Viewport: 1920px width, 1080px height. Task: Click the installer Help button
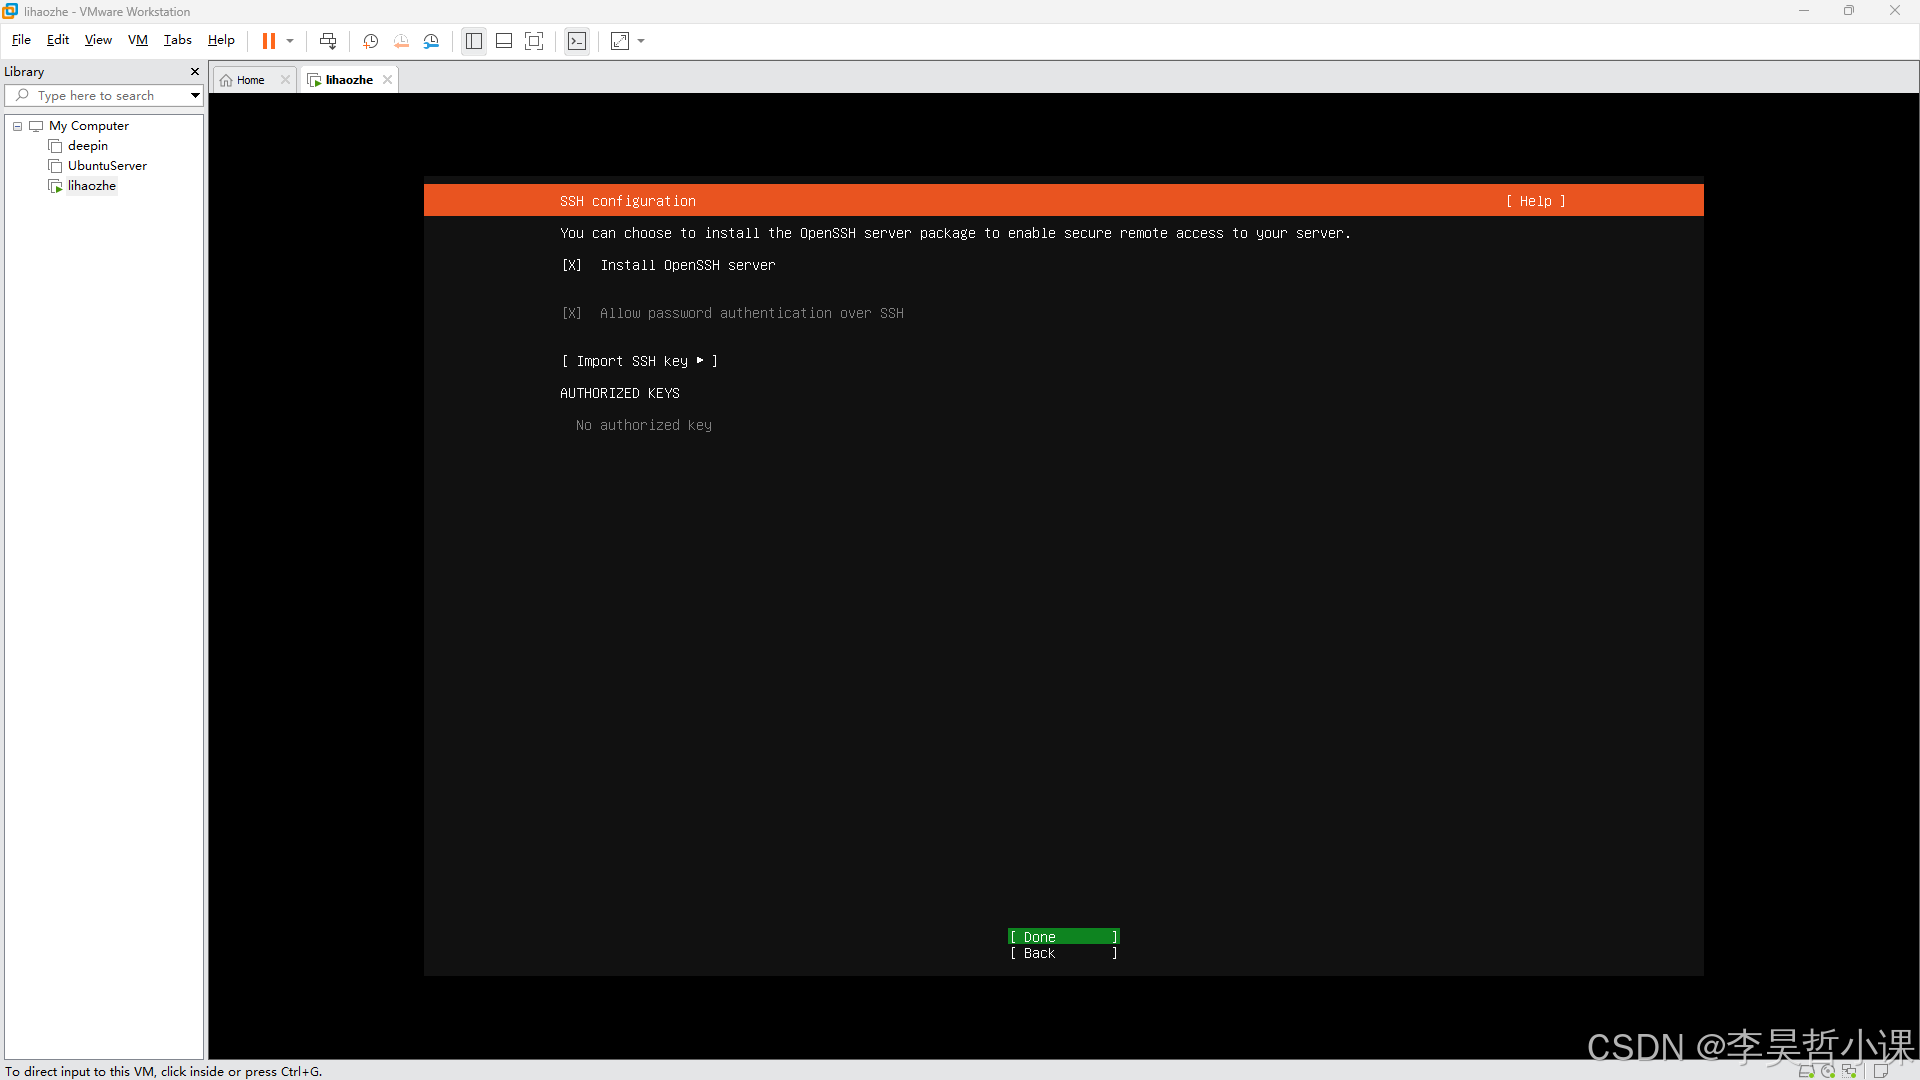[1536, 201]
